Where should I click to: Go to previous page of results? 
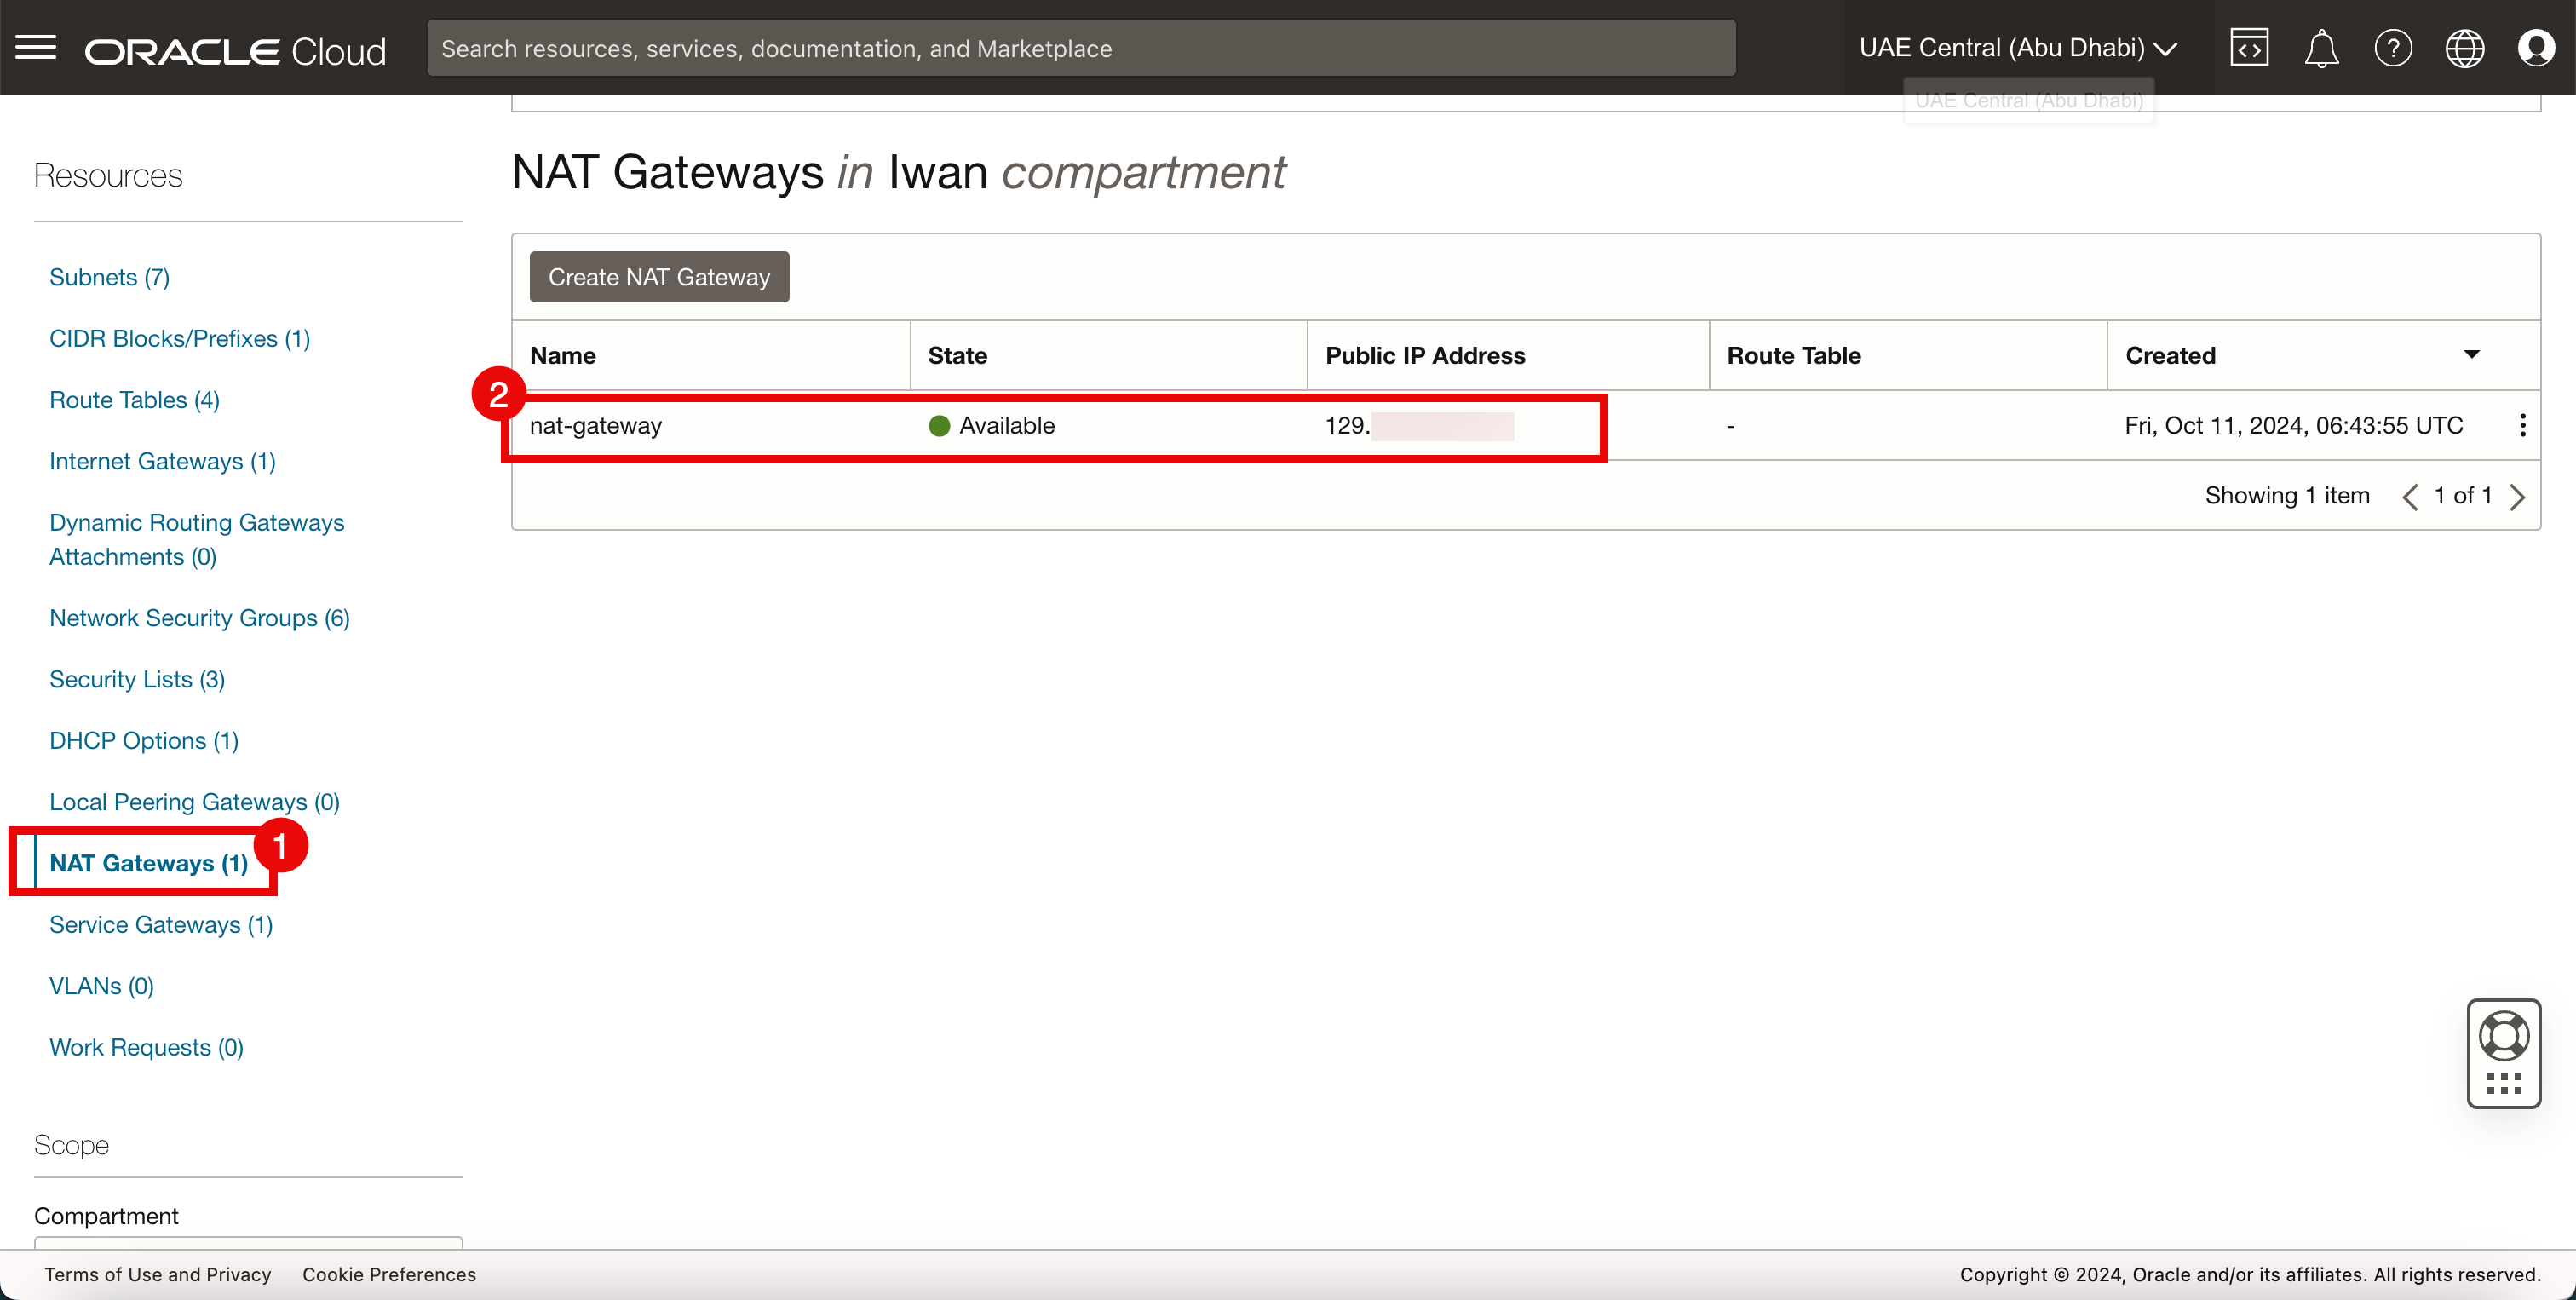(2410, 496)
